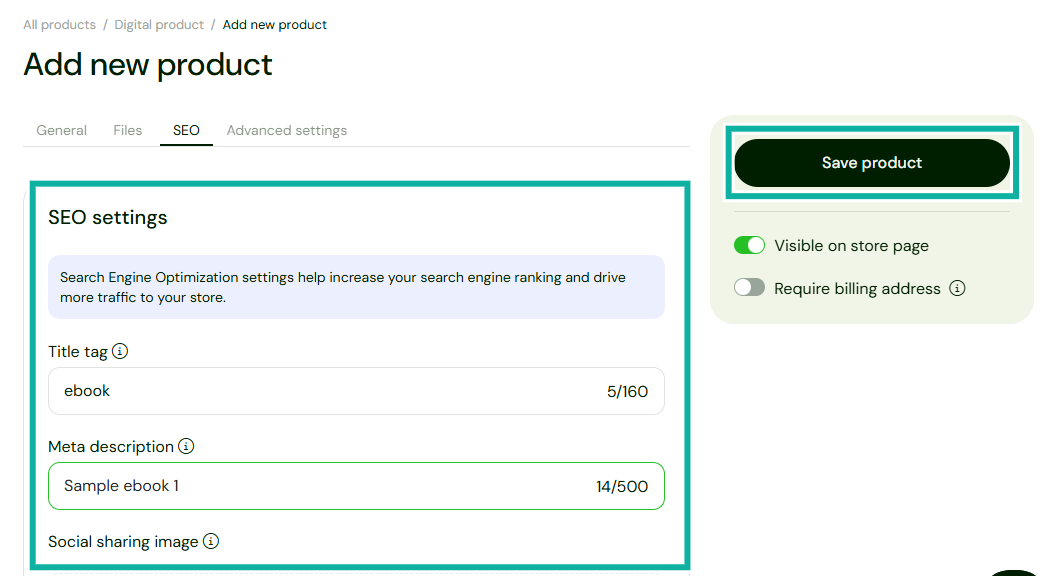This screenshot has height=576, width=1040.
Task: Open the Advanced settings tab
Action: coord(287,130)
